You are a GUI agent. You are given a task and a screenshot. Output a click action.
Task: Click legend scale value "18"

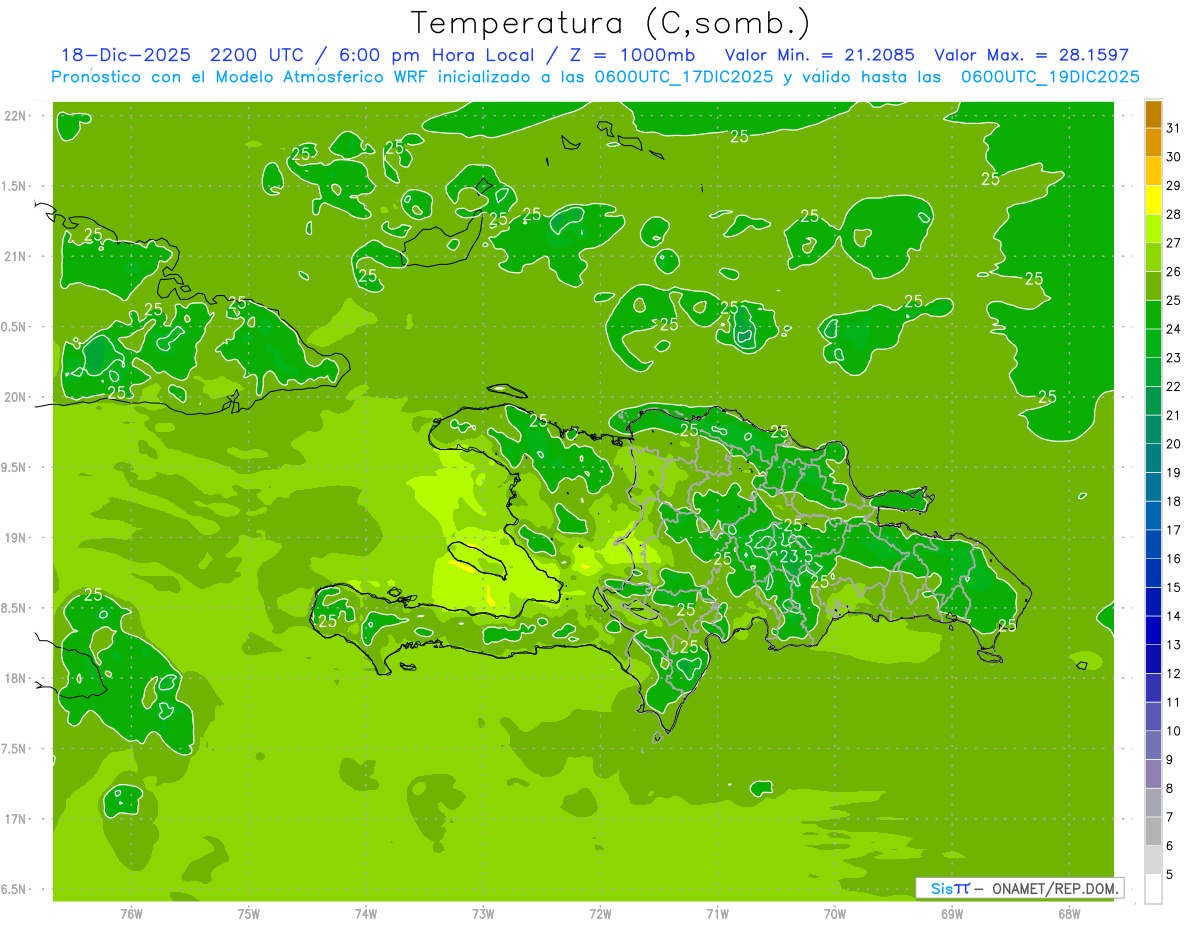coord(1174,501)
